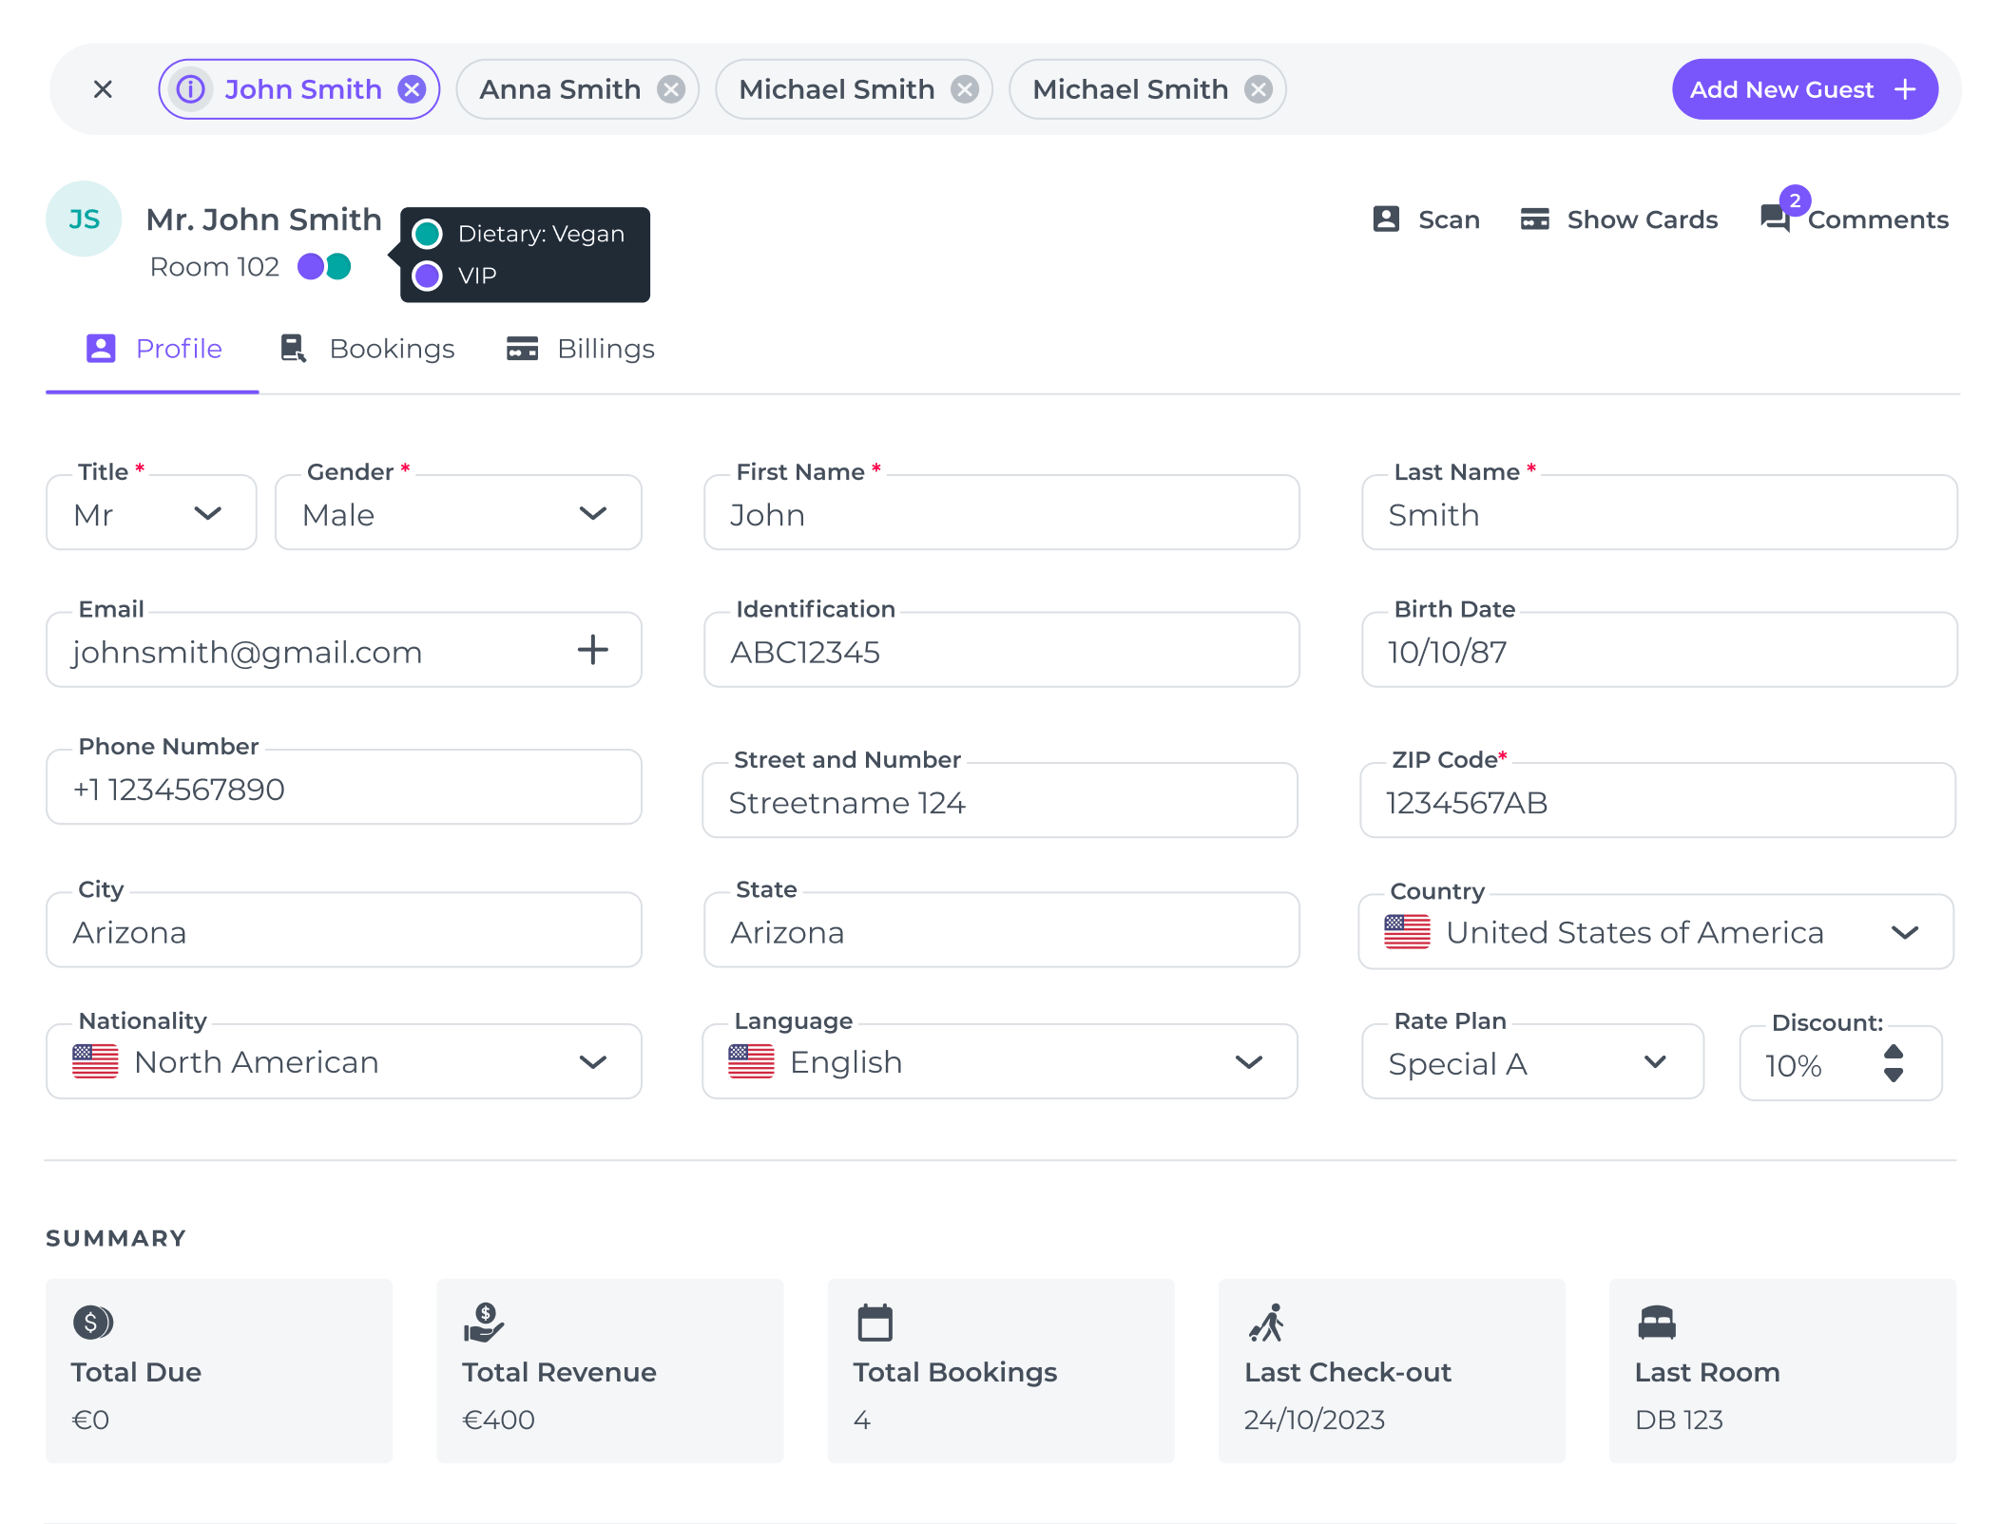Click the Total Bookings calendar icon
Image resolution: width=2000 pixels, height=1524 pixels.
click(875, 1322)
